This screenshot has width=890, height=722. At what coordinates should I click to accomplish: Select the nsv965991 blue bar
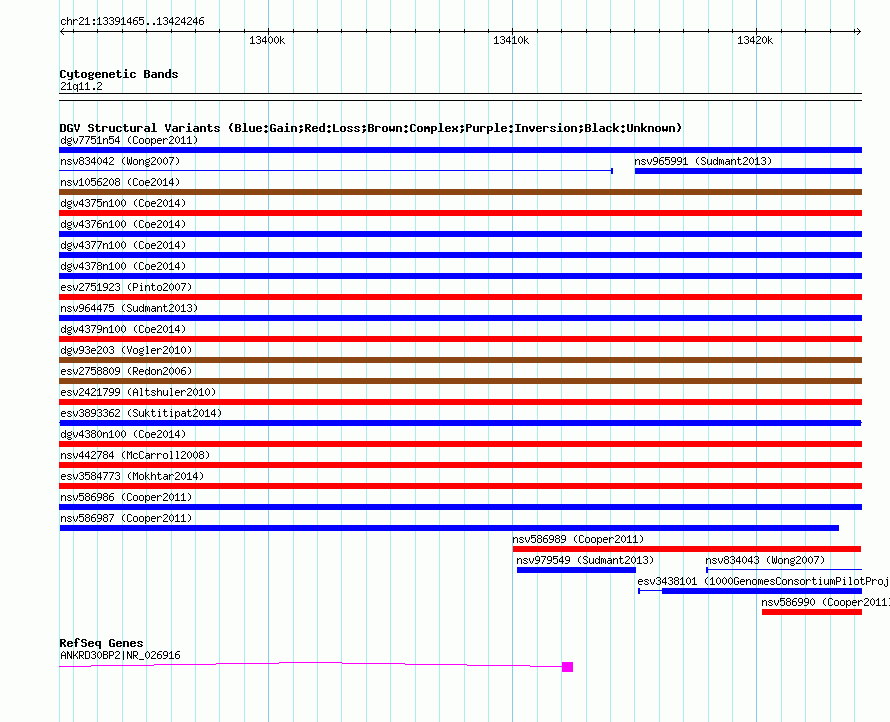[x=748, y=171]
